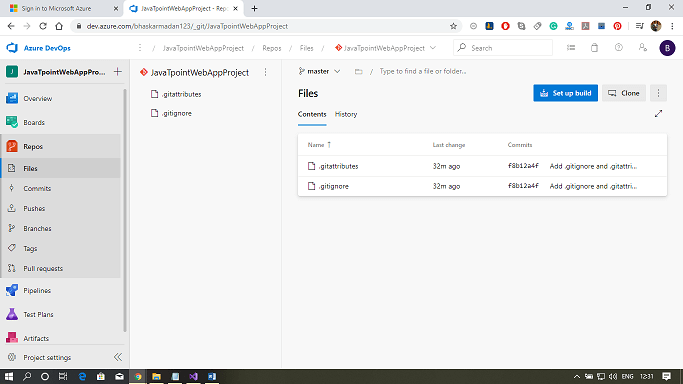This screenshot has width=683, height=384.
Task: Open Files under Repos
Action: pyautogui.click(x=61, y=168)
